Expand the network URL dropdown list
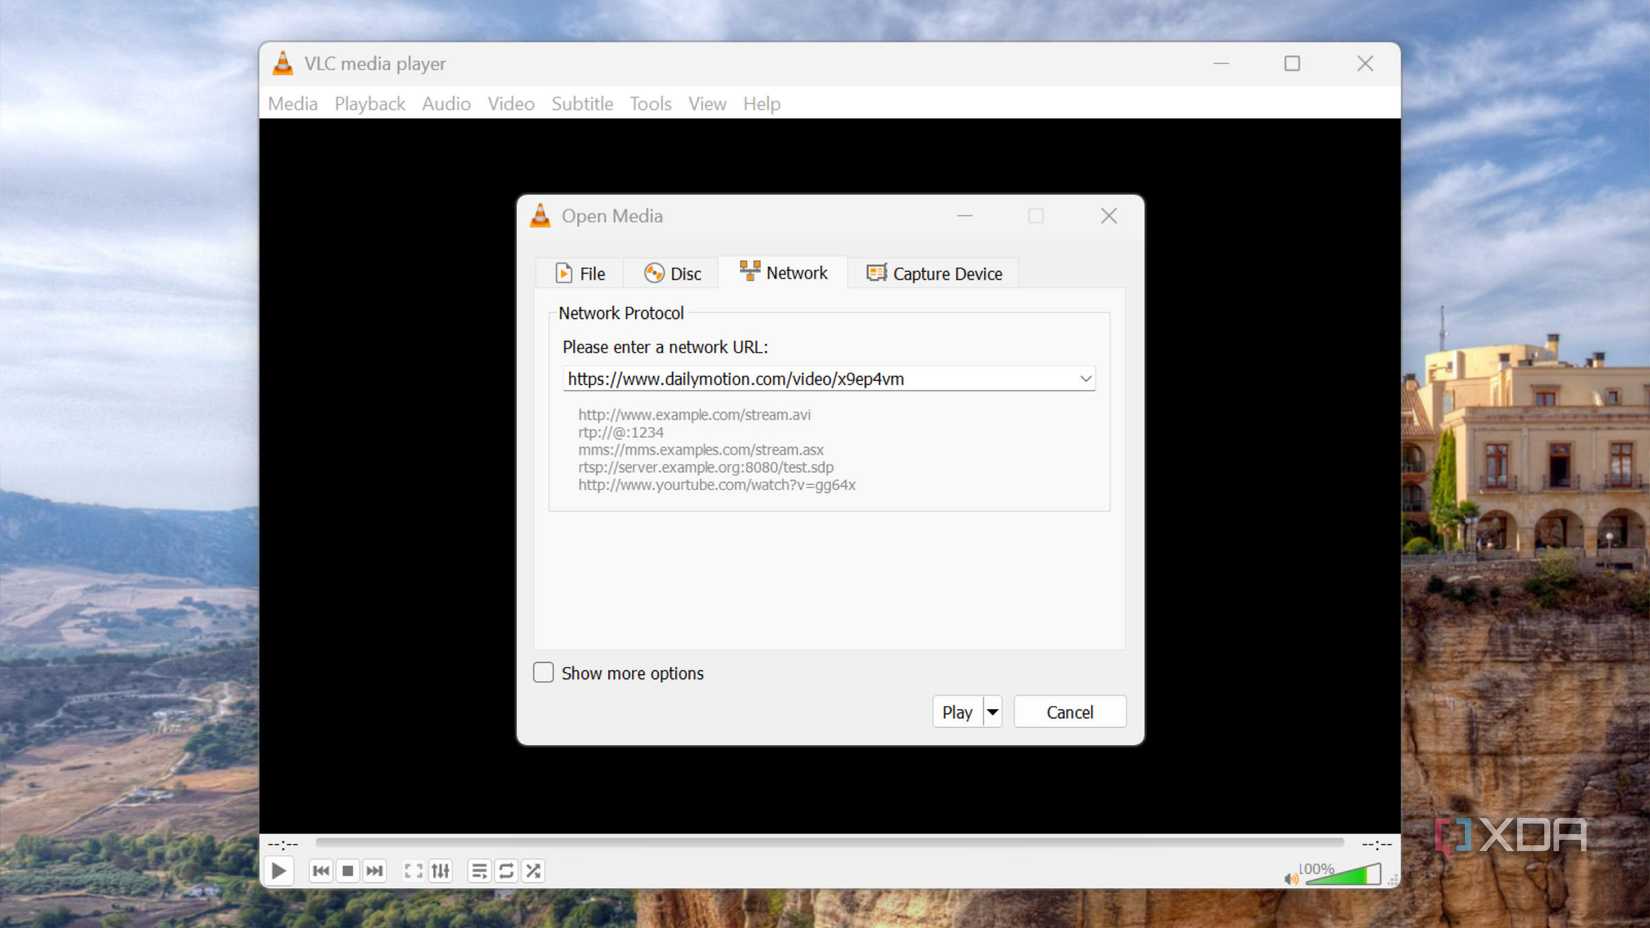Screen dimensions: 1650x928 click(1085, 378)
